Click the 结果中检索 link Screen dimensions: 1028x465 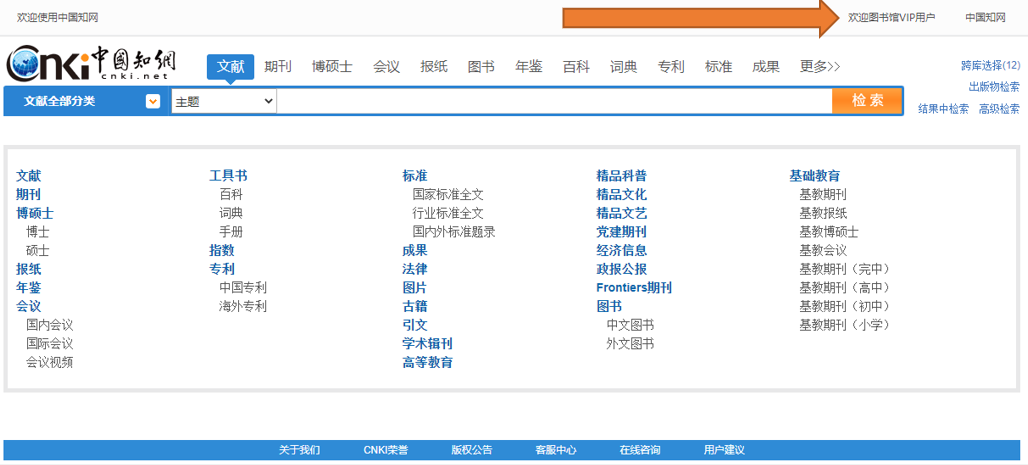point(943,109)
